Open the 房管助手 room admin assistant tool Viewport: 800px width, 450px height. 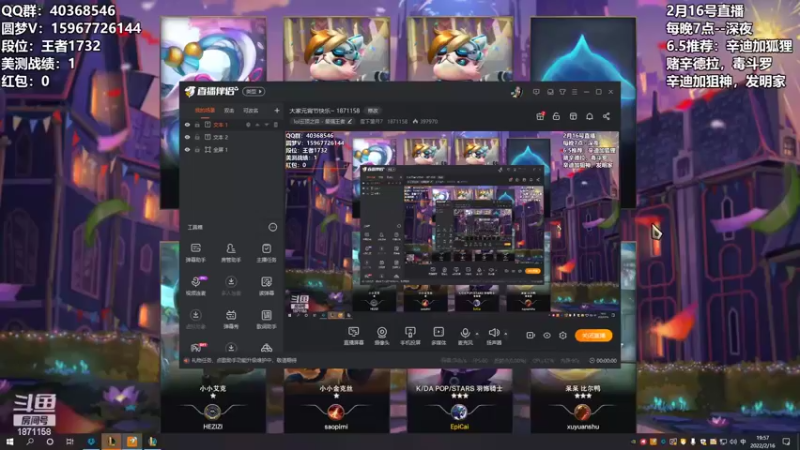click(x=231, y=253)
